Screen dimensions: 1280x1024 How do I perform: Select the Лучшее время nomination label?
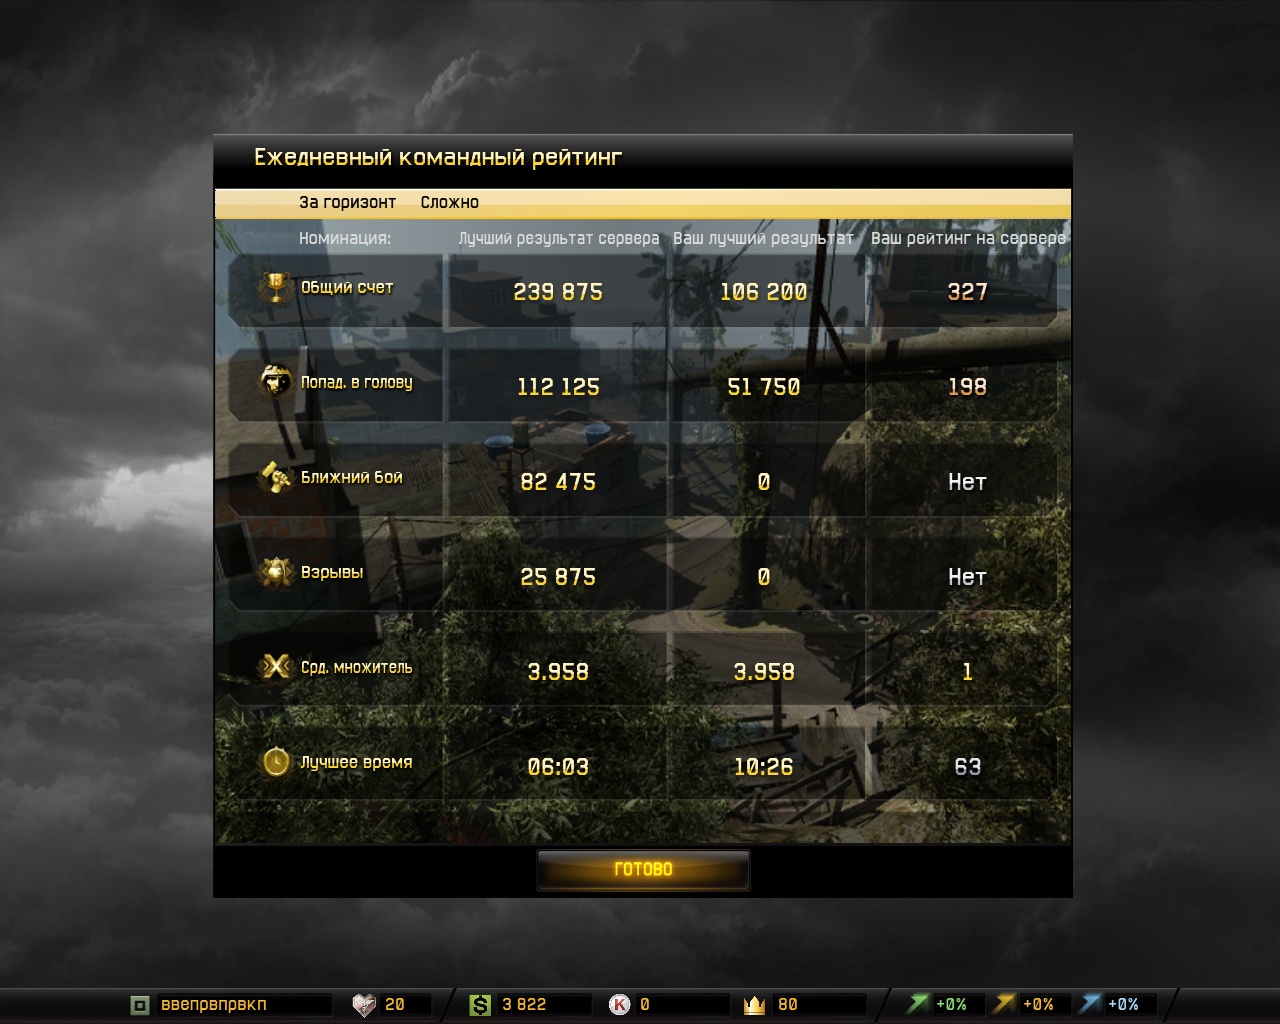click(356, 762)
